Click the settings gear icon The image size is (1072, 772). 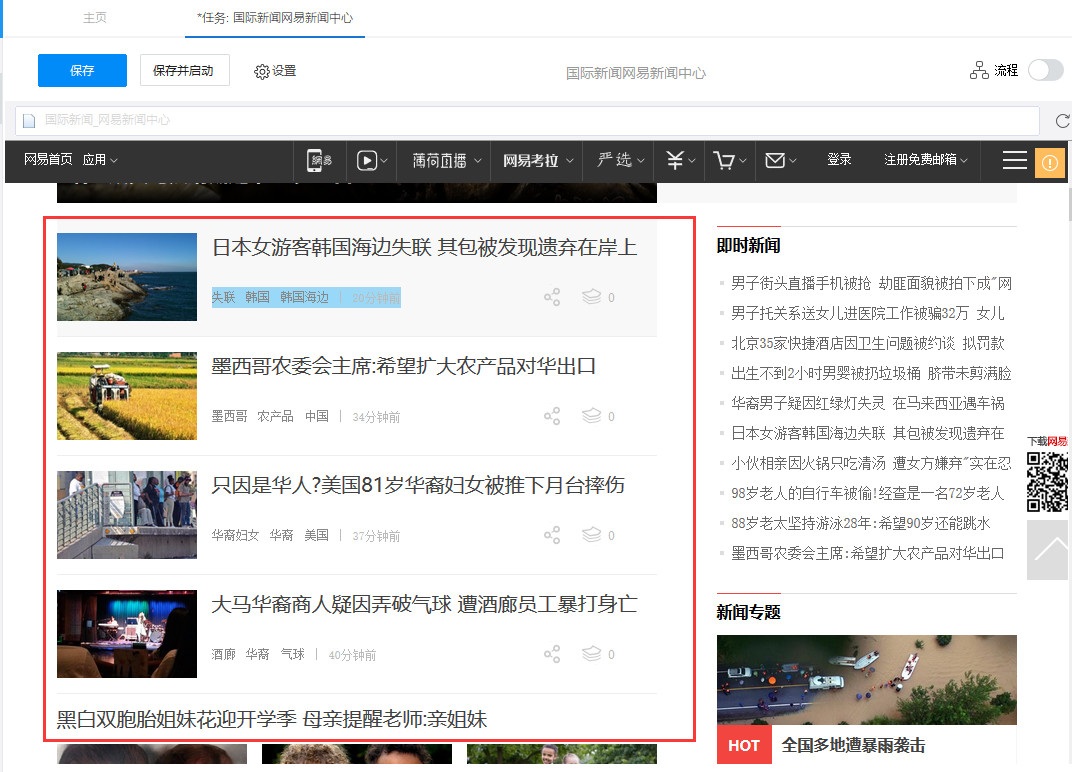pyautogui.click(x=262, y=72)
